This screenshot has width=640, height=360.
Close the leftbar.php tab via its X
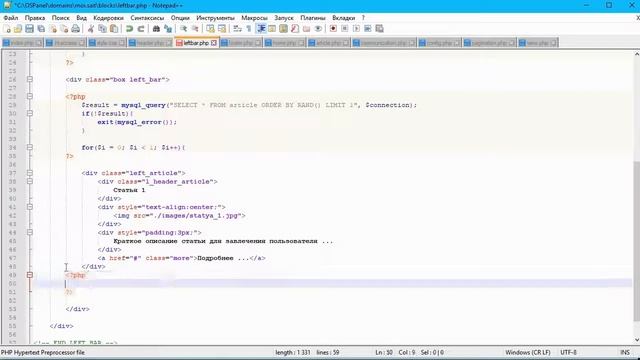(213, 43)
